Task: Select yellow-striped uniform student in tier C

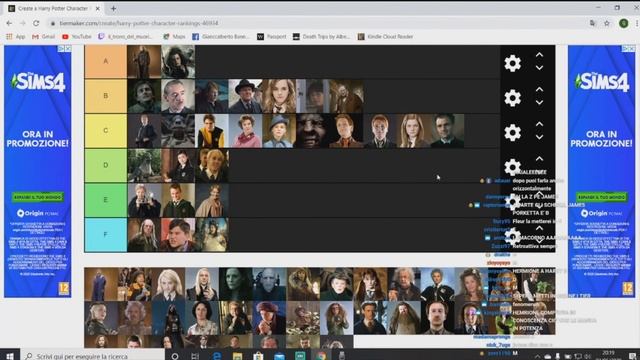Action: 211,131
